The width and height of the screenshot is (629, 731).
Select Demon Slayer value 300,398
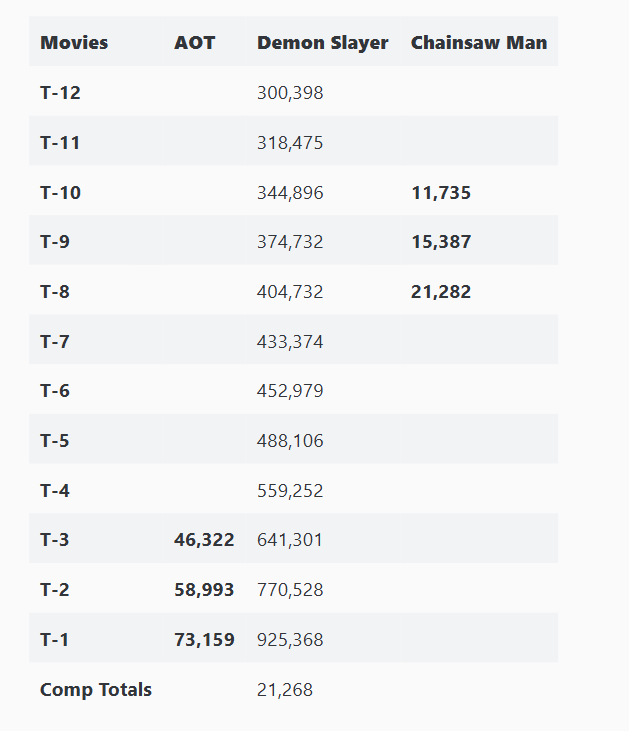pos(290,93)
